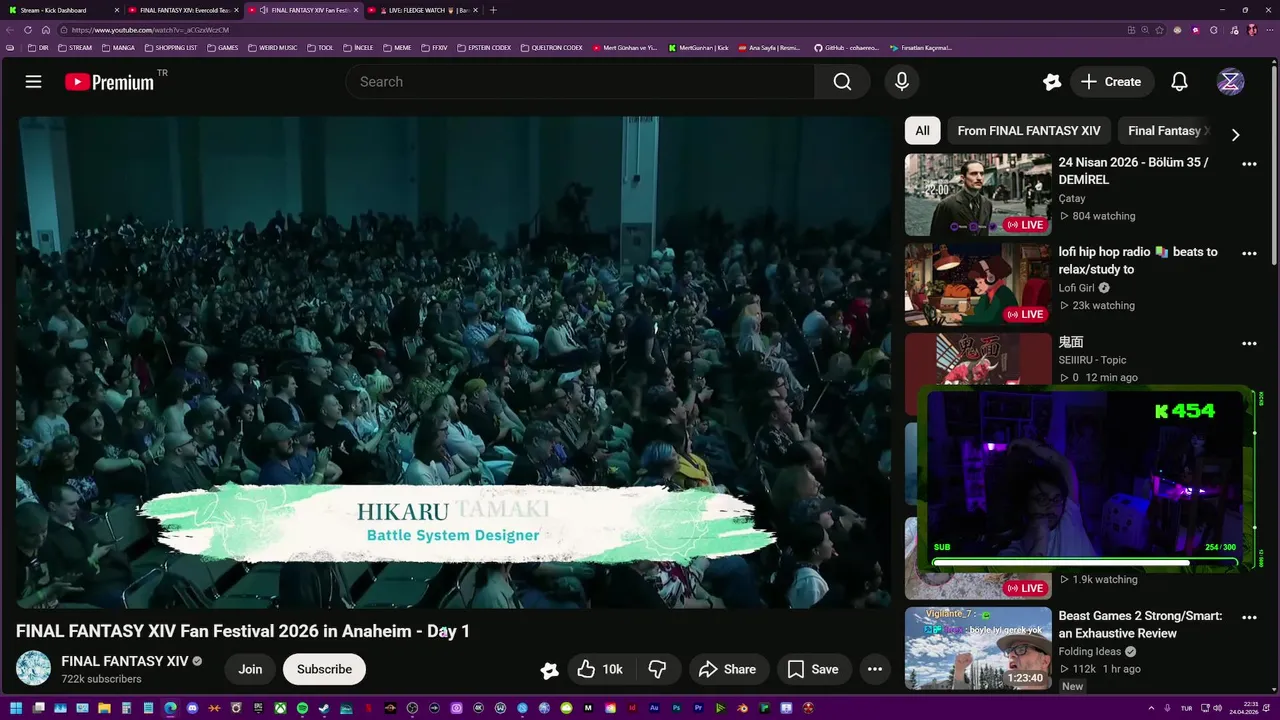Click the Share button
The width and height of the screenshot is (1280, 720).
pos(727,669)
